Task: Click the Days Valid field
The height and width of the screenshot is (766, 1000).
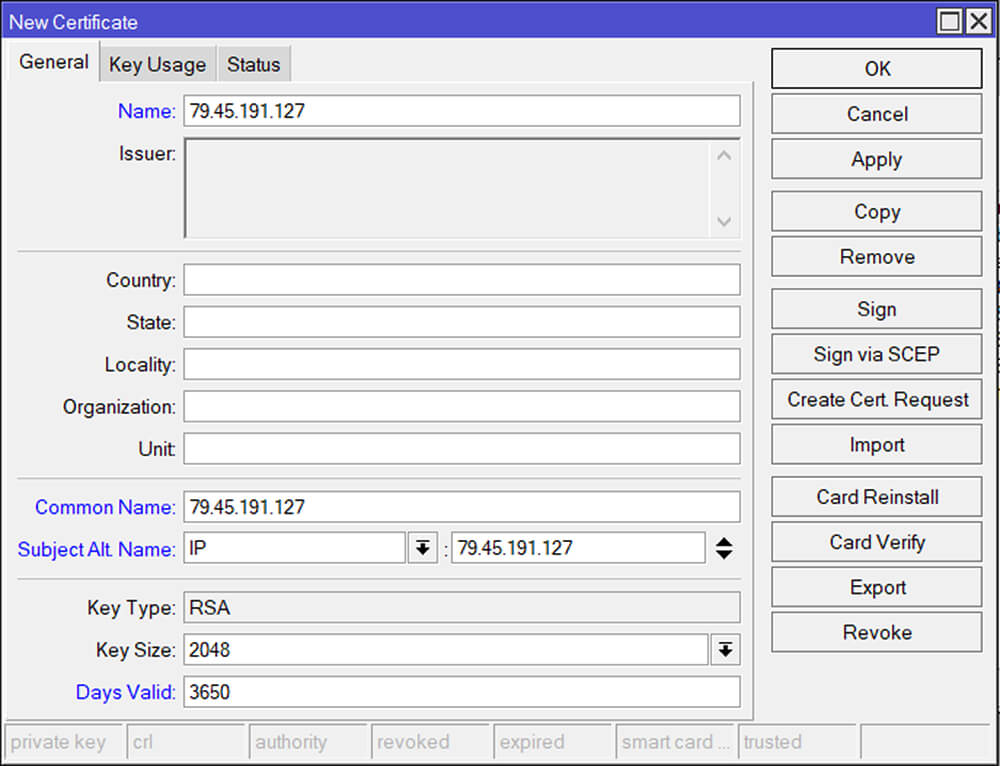Action: tap(462, 692)
